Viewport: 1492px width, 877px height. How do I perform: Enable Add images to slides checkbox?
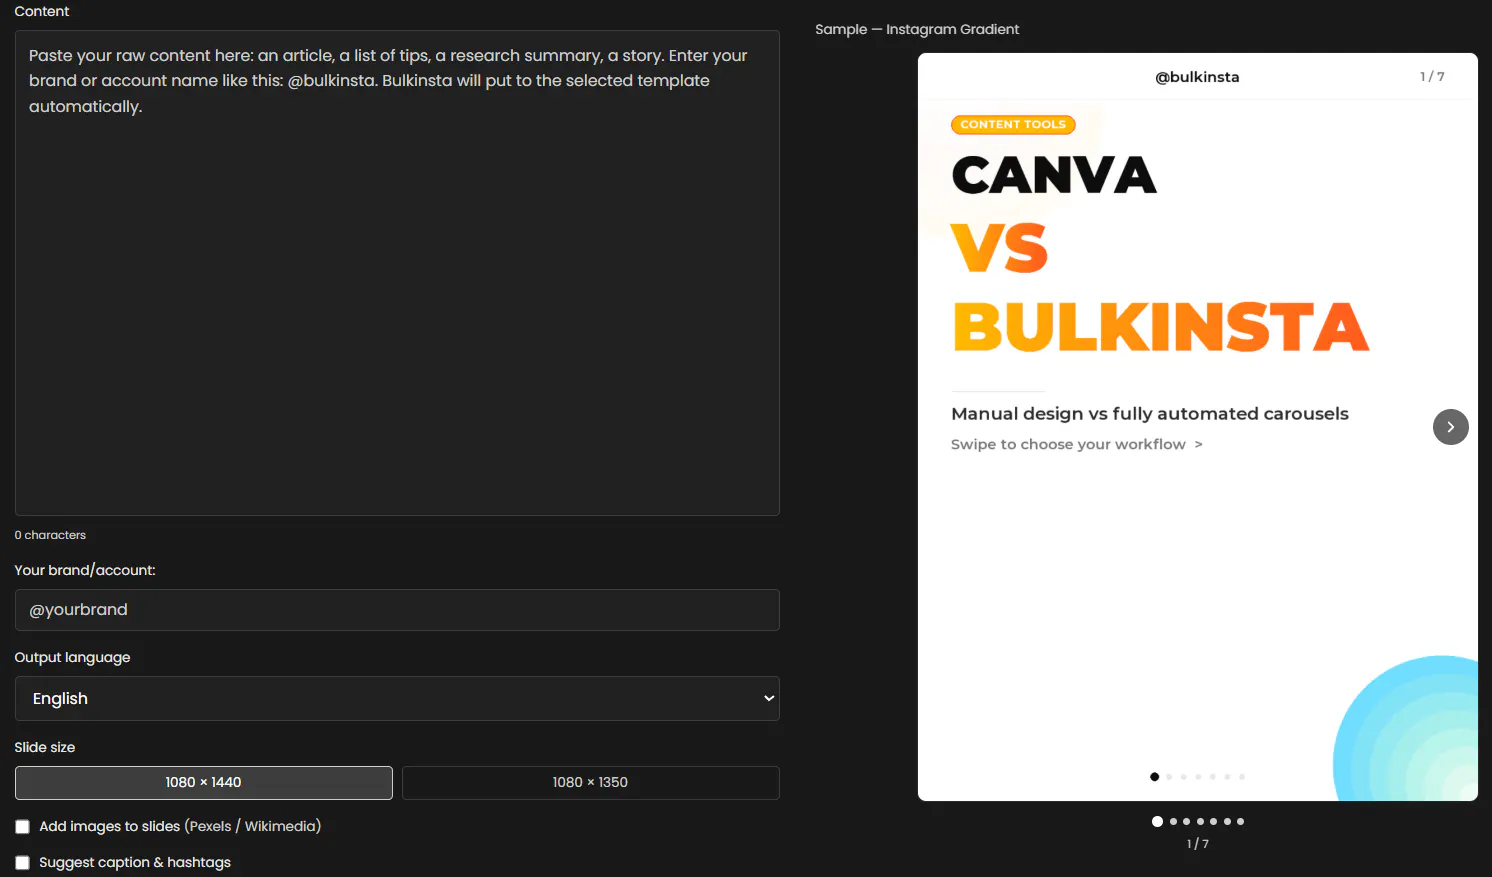(x=22, y=827)
